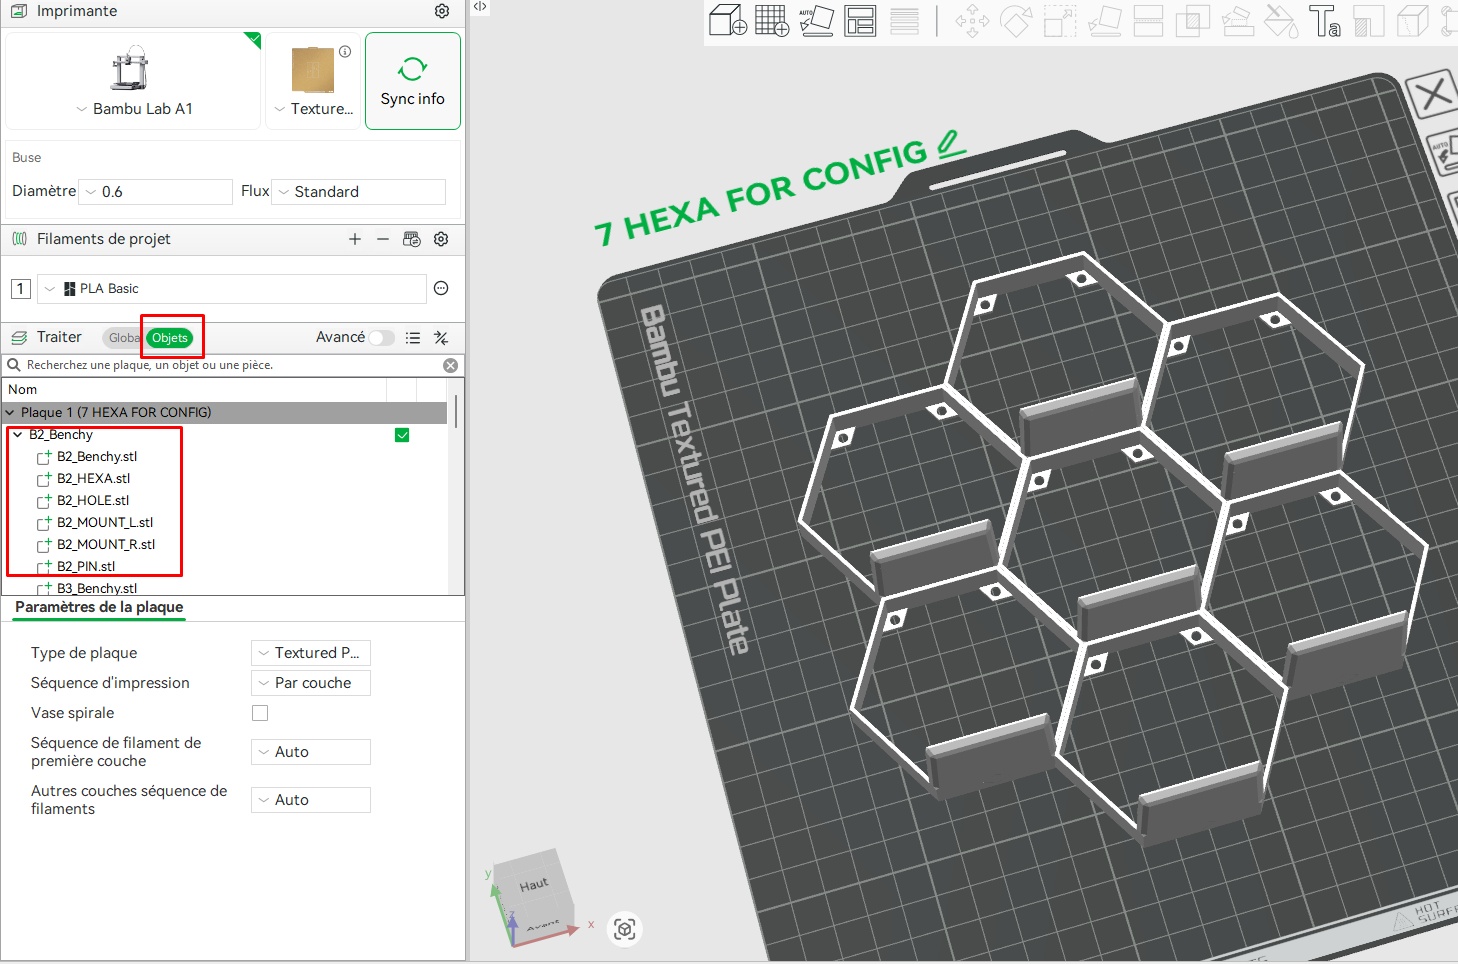Switch to the Objets settings toggle
1458x964 pixels.
pos(170,338)
